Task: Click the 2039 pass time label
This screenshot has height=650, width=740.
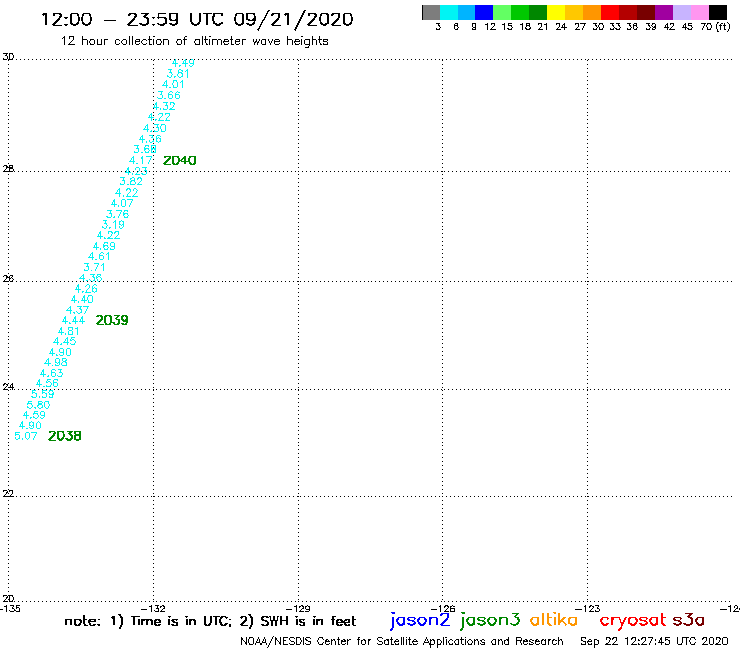Action: click(x=112, y=320)
